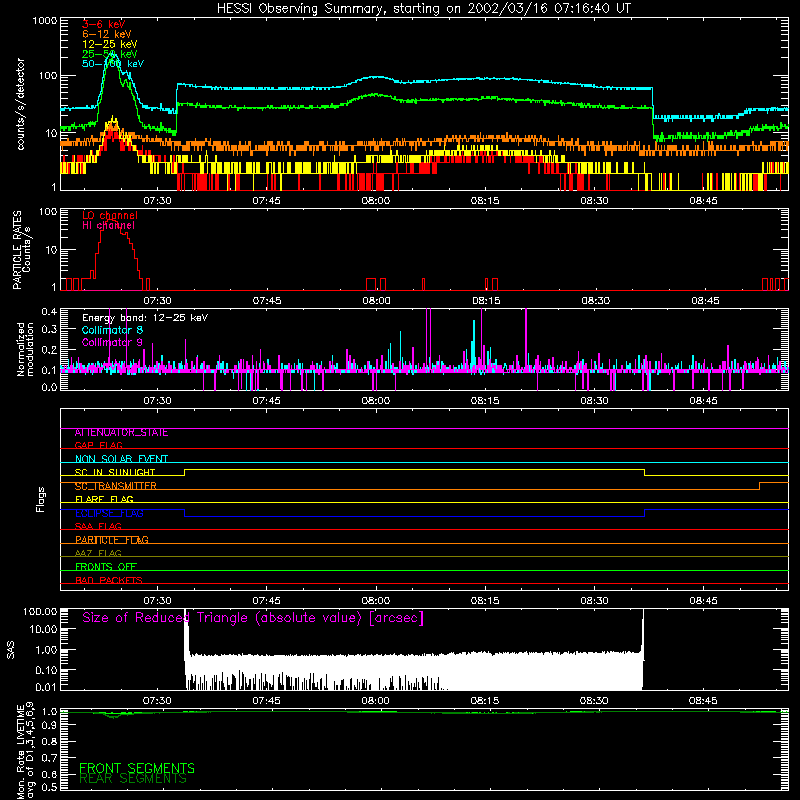
Task: Click the green FRONTS_OFF label
Action: click(106, 567)
